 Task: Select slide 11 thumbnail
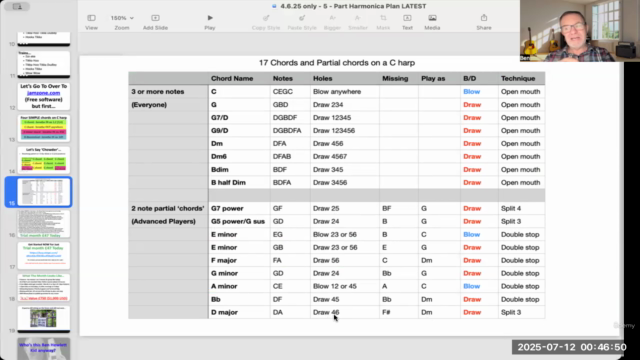pyautogui.click(x=44, y=64)
